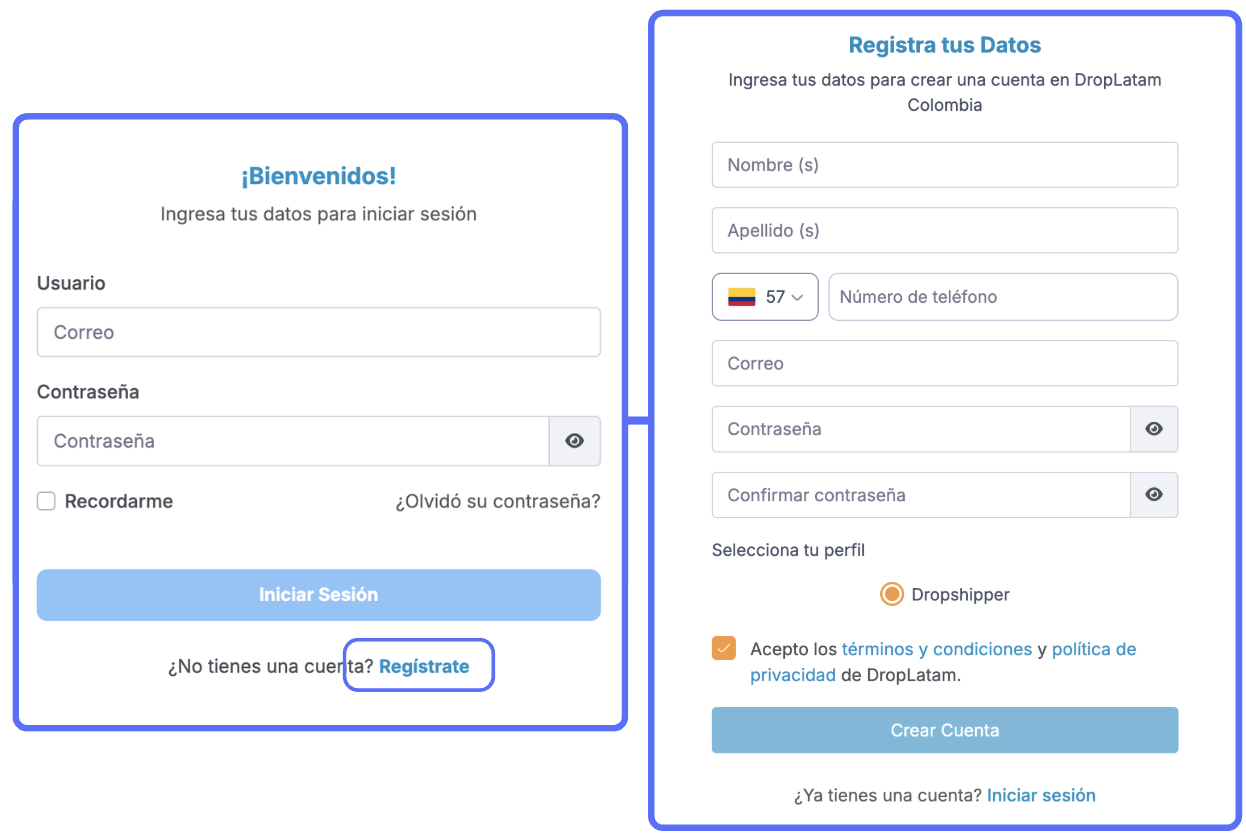
Task: Focus the Número de teléfono field
Action: 1002,297
